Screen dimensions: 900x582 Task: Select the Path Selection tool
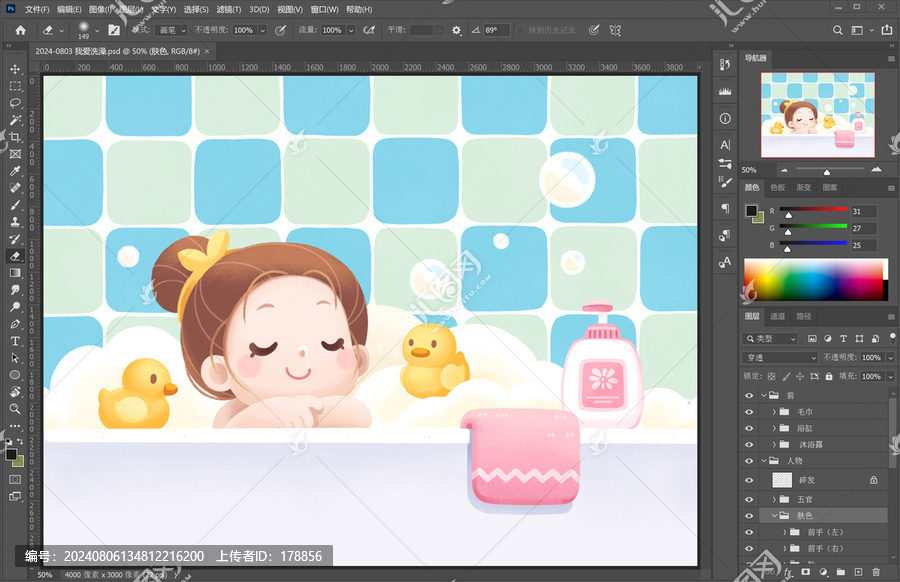(x=15, y=358)
